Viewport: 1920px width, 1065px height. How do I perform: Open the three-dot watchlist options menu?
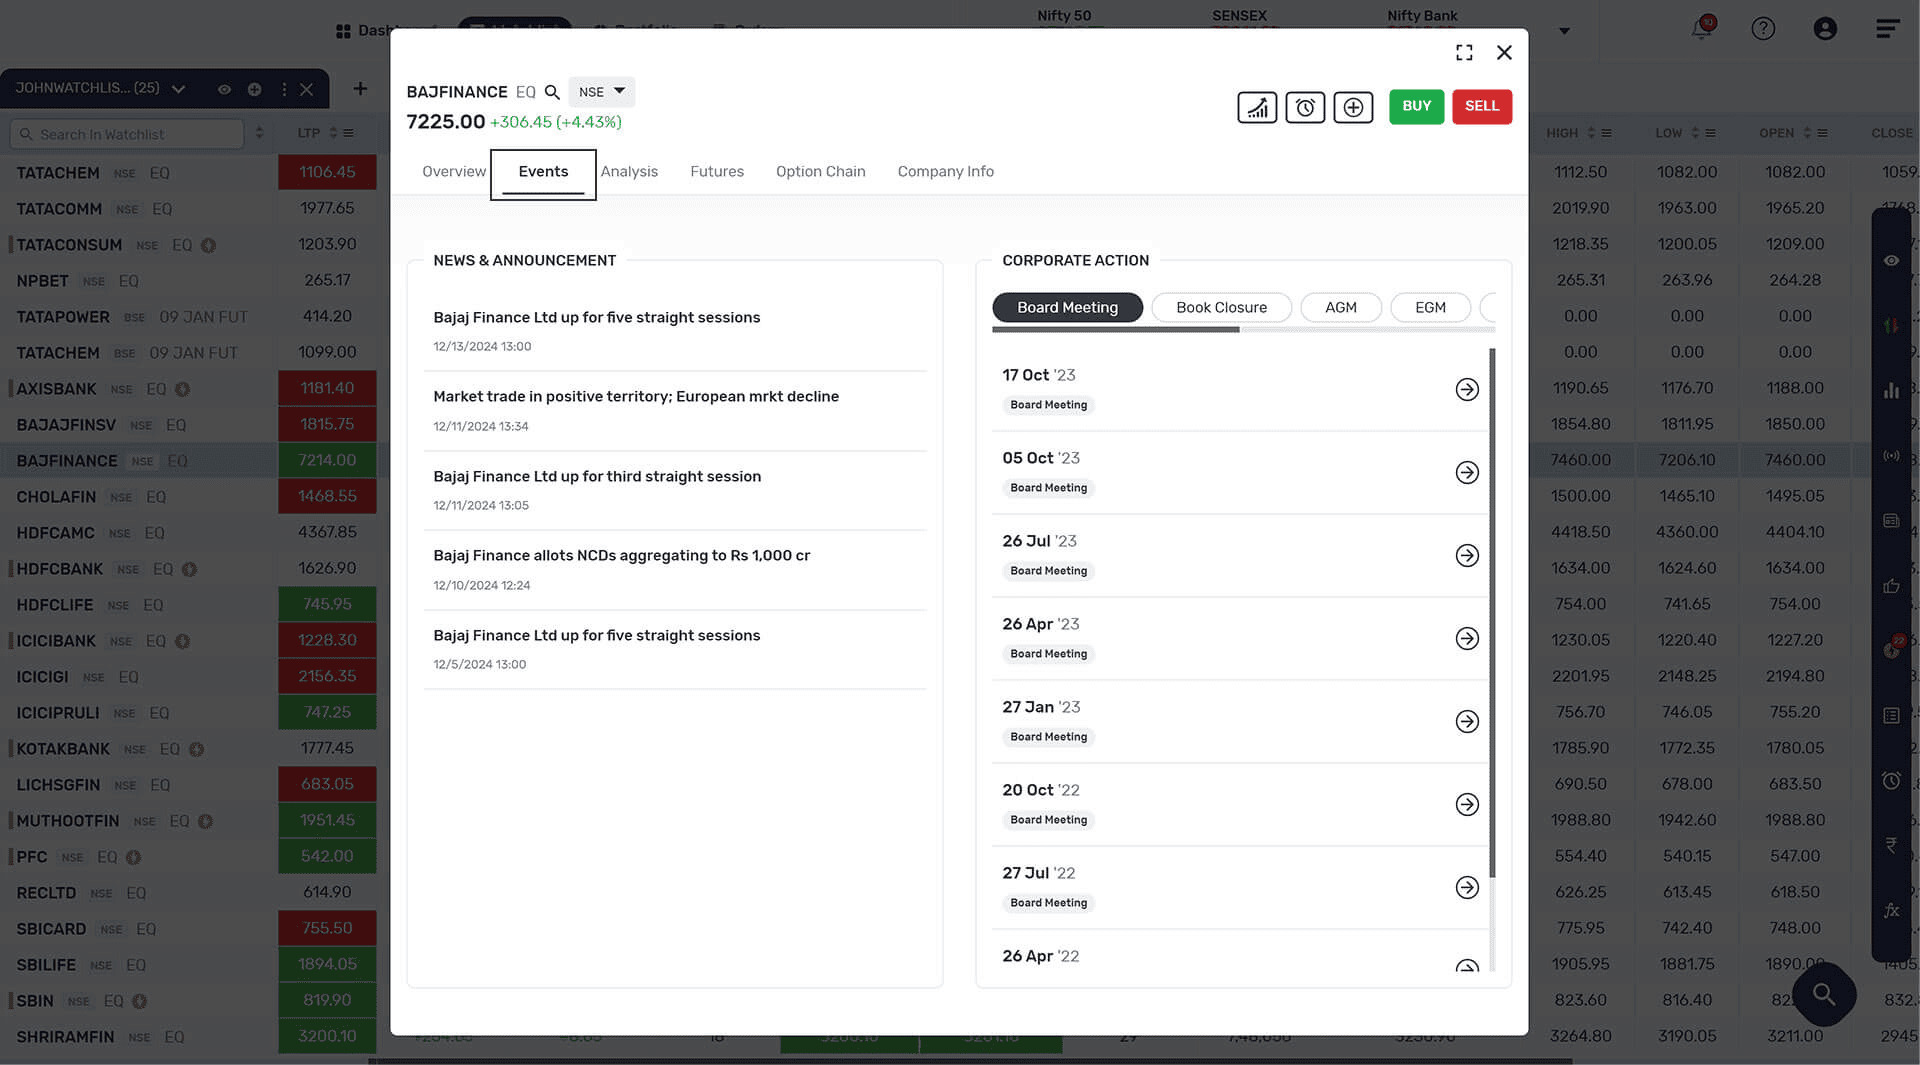(284, 89)
